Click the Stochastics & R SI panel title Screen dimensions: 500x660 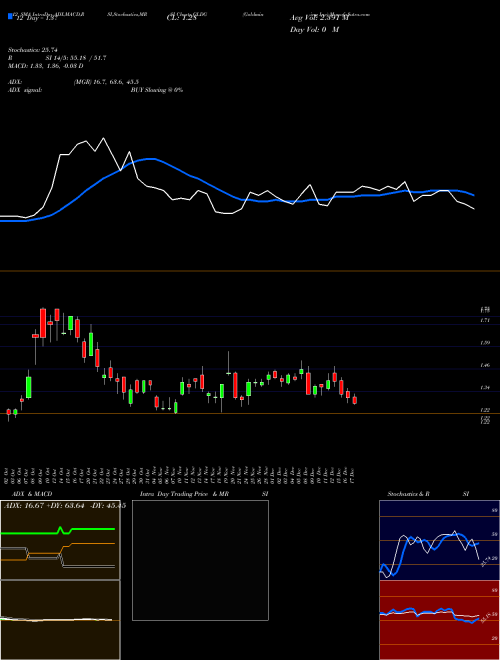428,494
